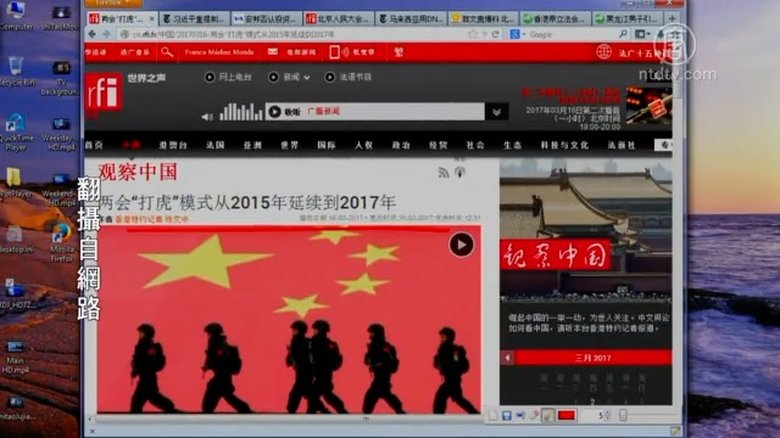Screen dimensions: 780x438
Task: Open the 政治 section in the navigation bar
Action: pyautogui.click(x=402, y=145)
